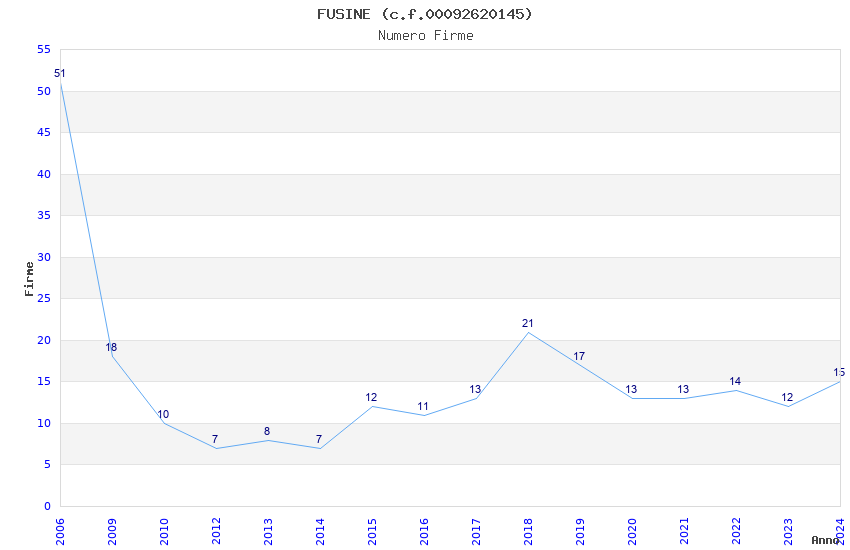Click the 2012 year tick label

(216, 532)
